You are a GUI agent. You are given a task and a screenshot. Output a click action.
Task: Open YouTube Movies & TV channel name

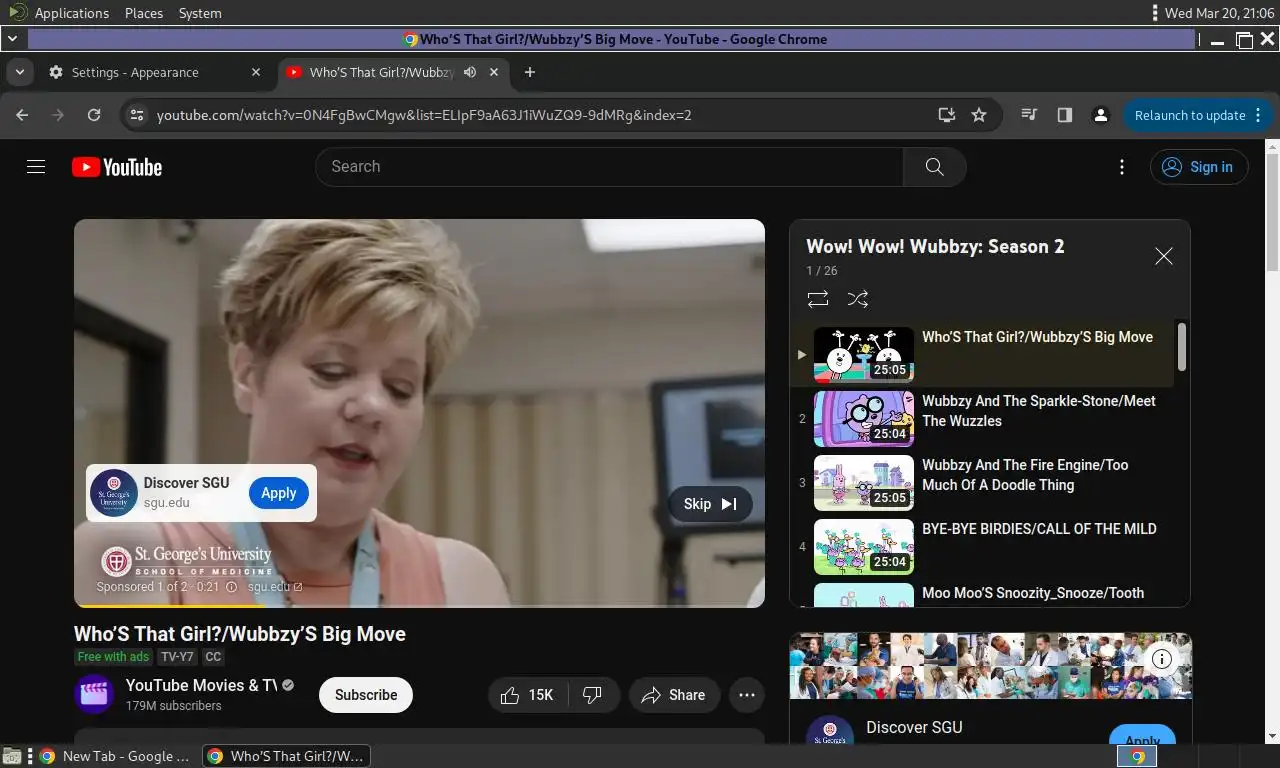(x=201, y=685)
